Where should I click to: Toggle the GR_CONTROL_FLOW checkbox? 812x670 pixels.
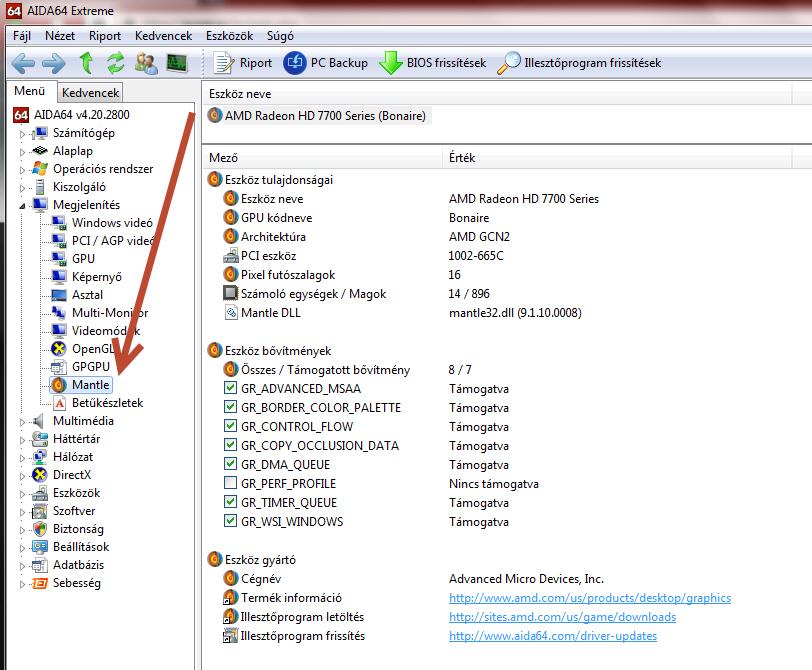click(x=230, y=426)
